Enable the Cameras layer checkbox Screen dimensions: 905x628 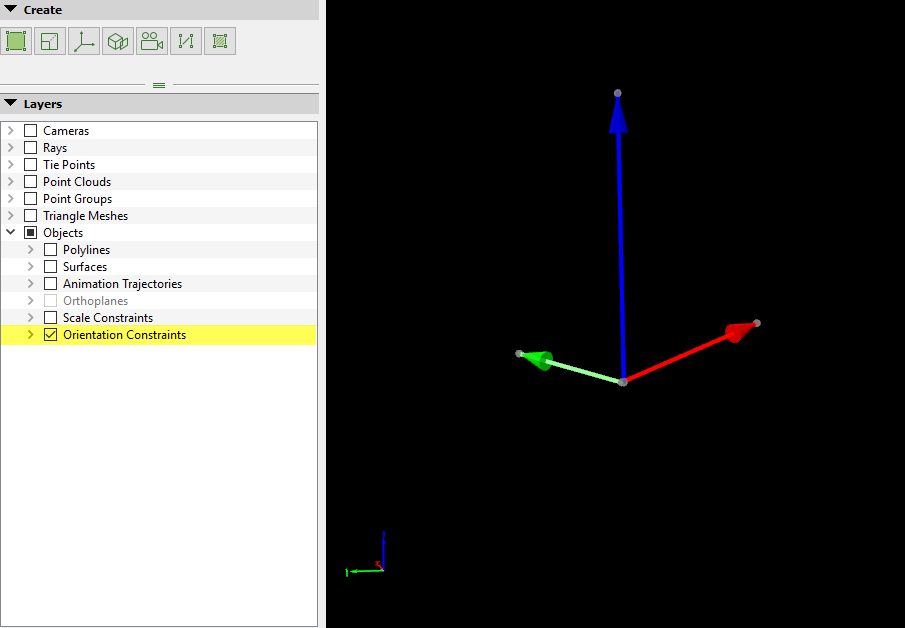(31, 131)
